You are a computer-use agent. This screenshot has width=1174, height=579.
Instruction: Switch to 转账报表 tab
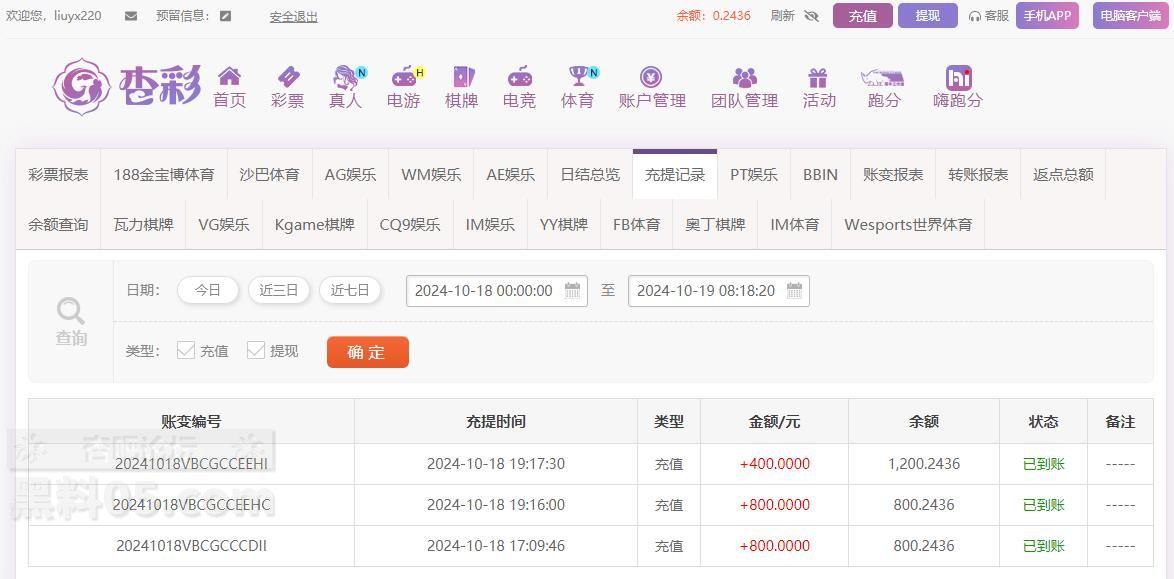tap(978, 175)
